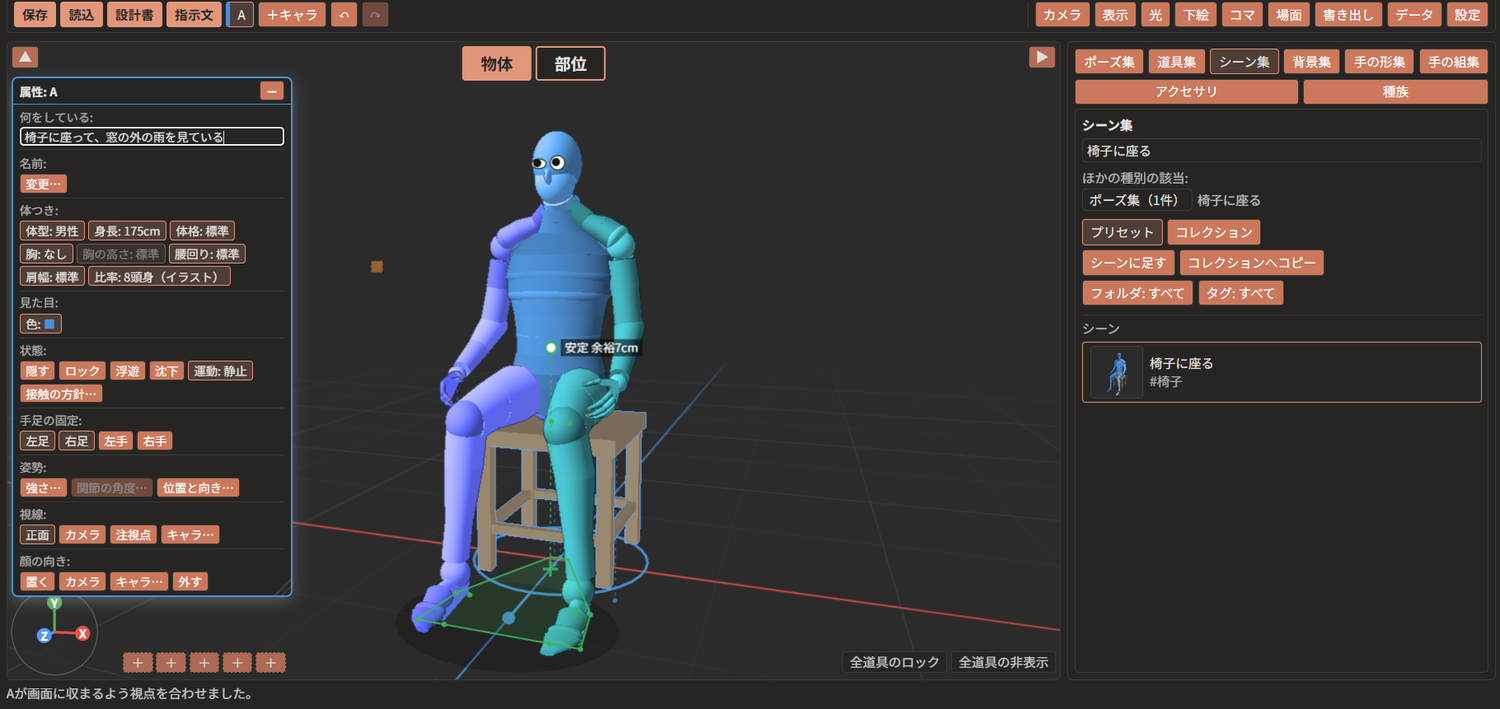Viewport: 1500px width, 709px height.
Task: Open the 設計書 button
Action: pos(133,15)
